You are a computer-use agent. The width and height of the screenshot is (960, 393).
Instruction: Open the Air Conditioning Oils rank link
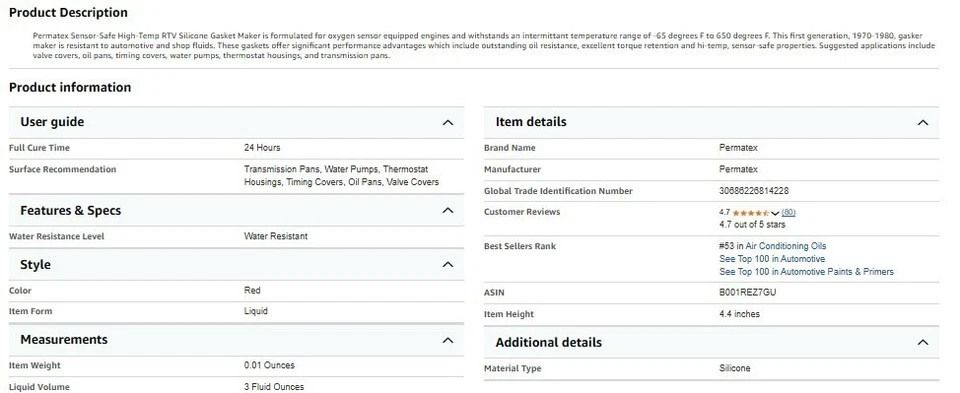(x=786, y=246)
